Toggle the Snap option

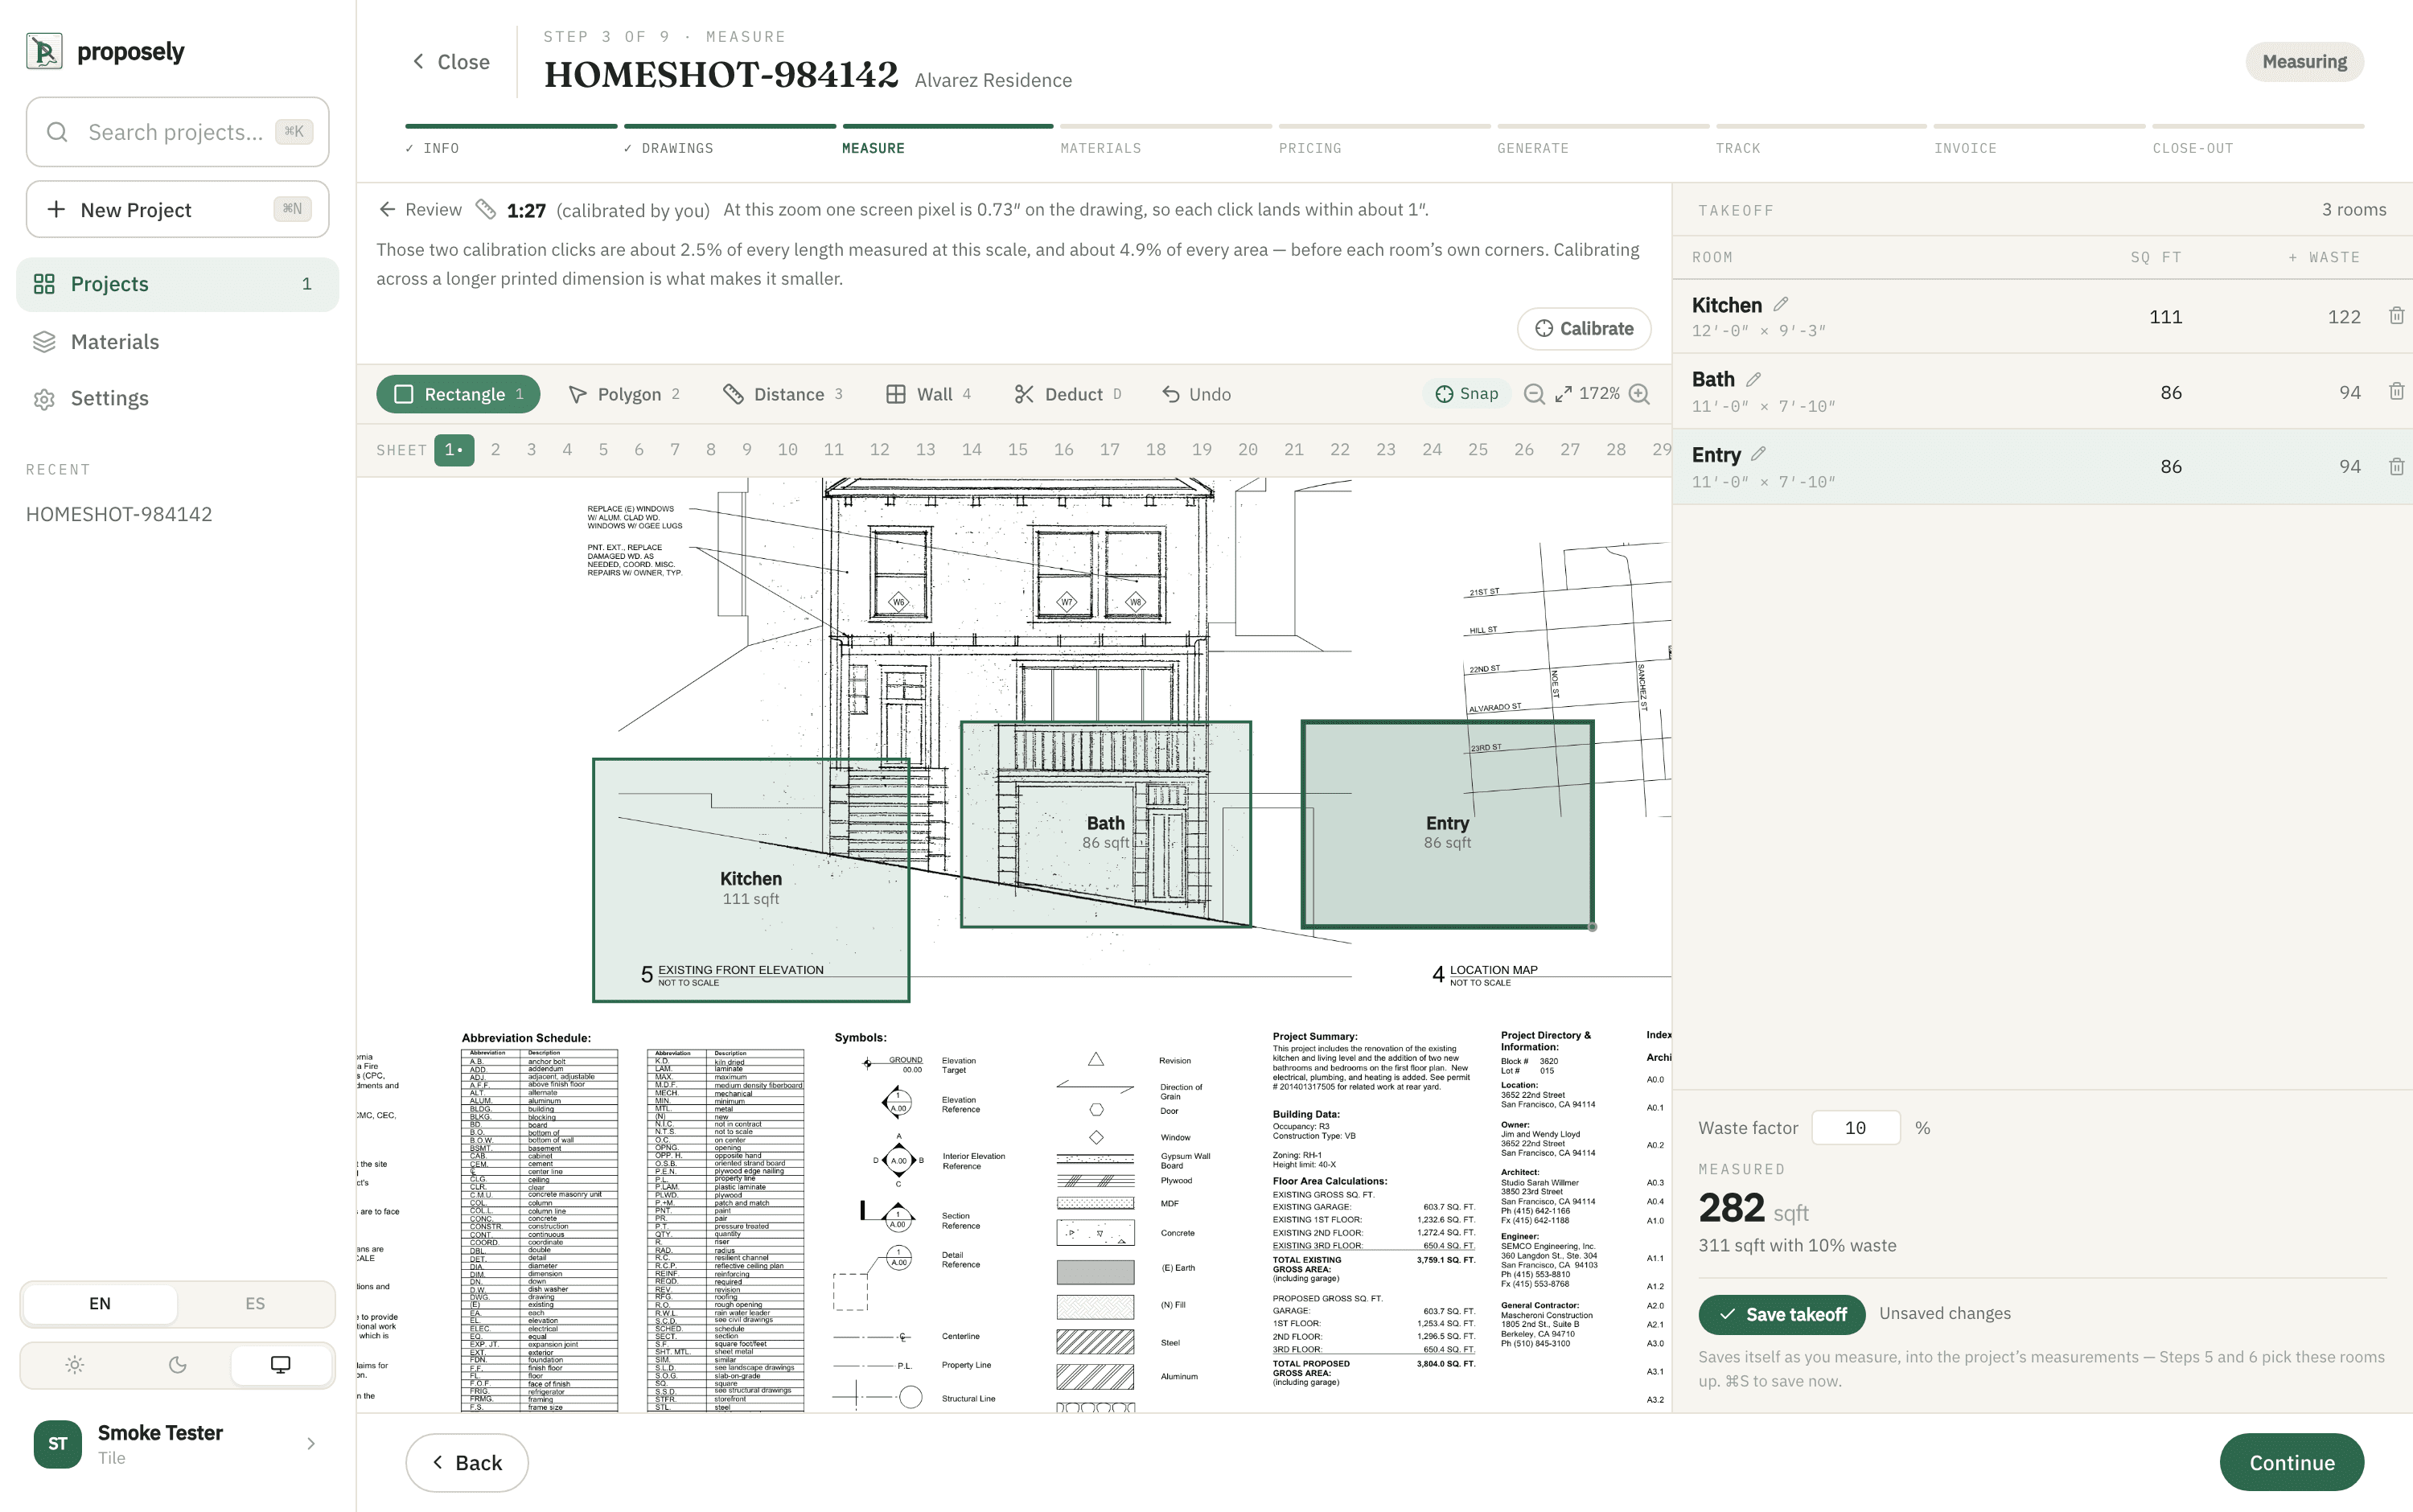click(1466, 394)
